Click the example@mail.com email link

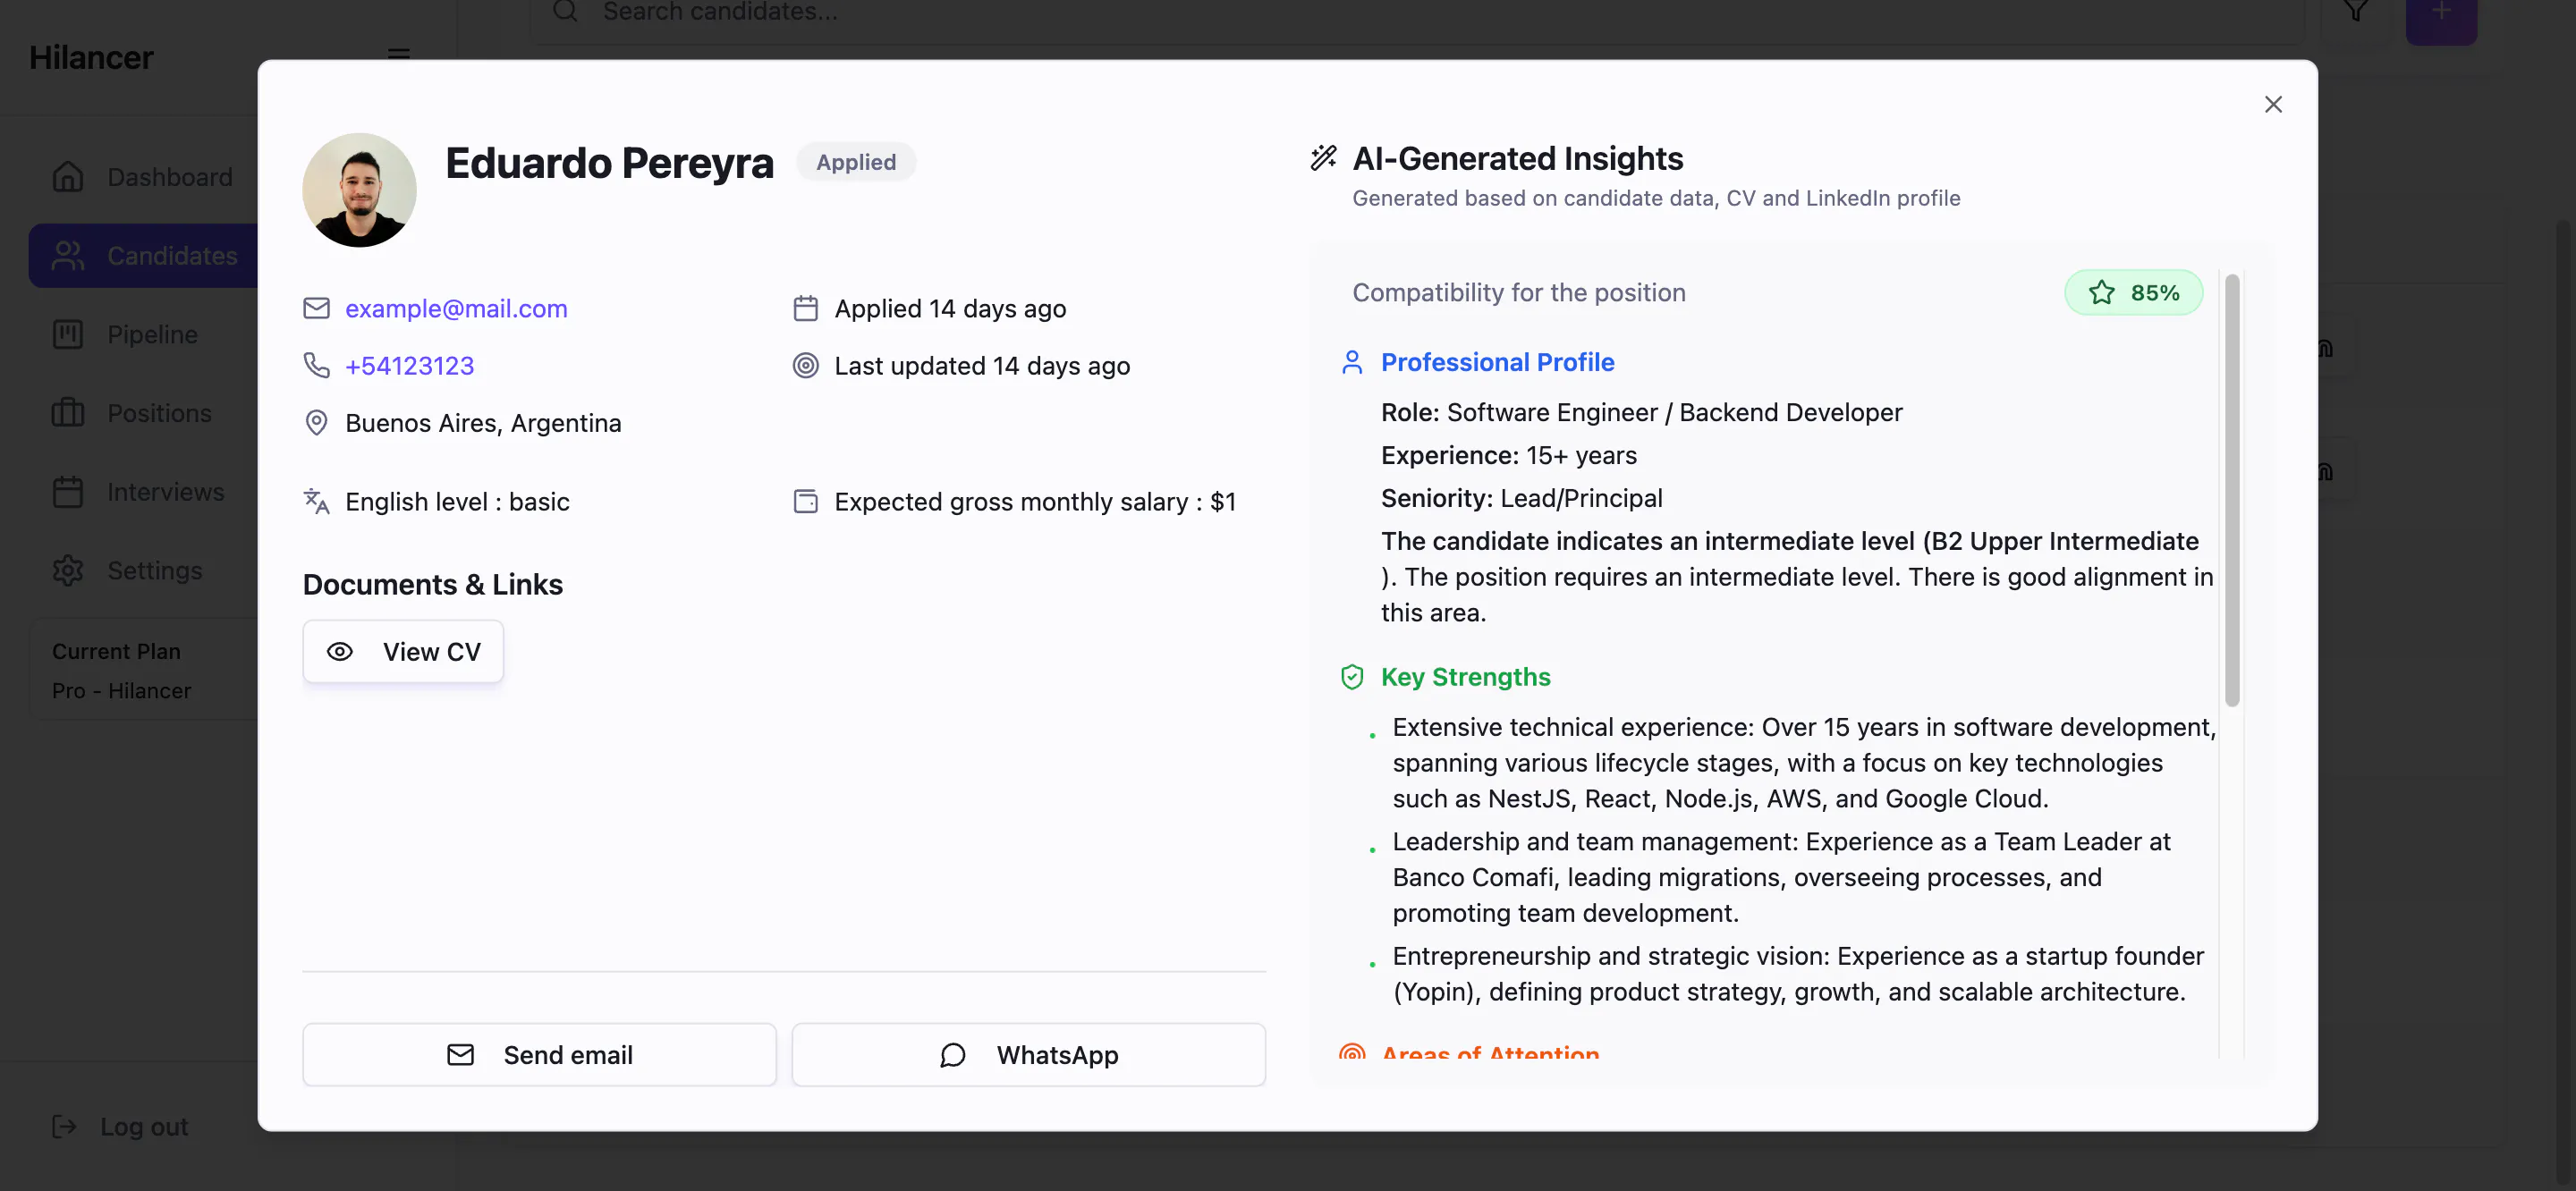(456, 308)
